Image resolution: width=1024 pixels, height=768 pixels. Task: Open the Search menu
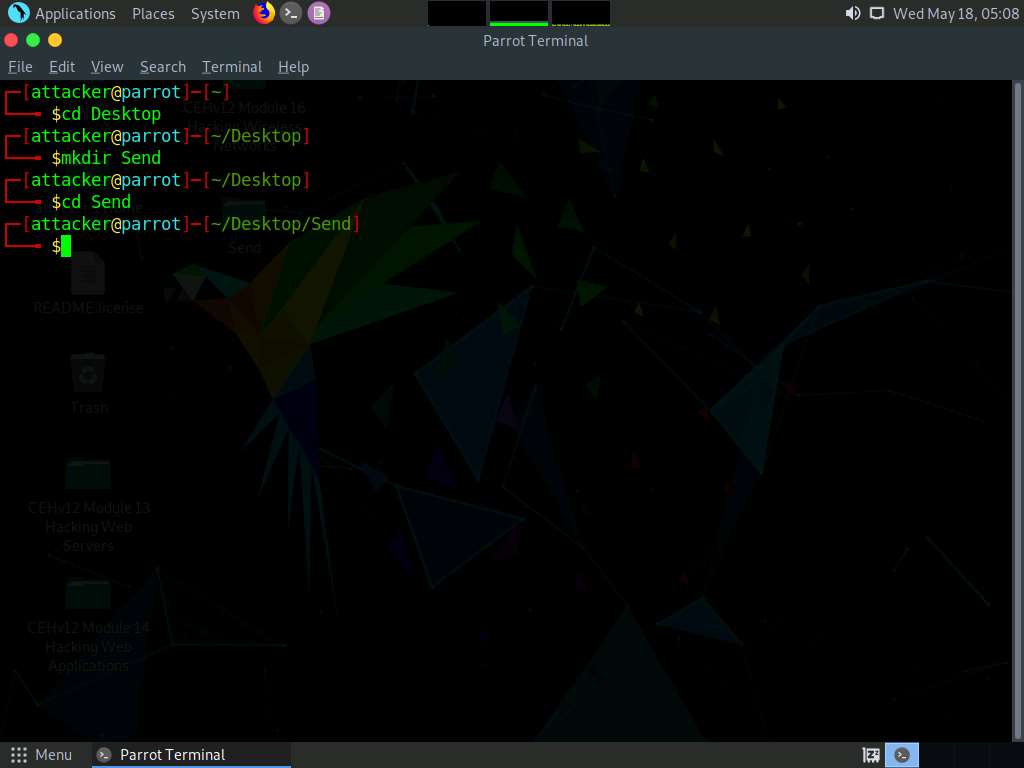click(163, 67)
